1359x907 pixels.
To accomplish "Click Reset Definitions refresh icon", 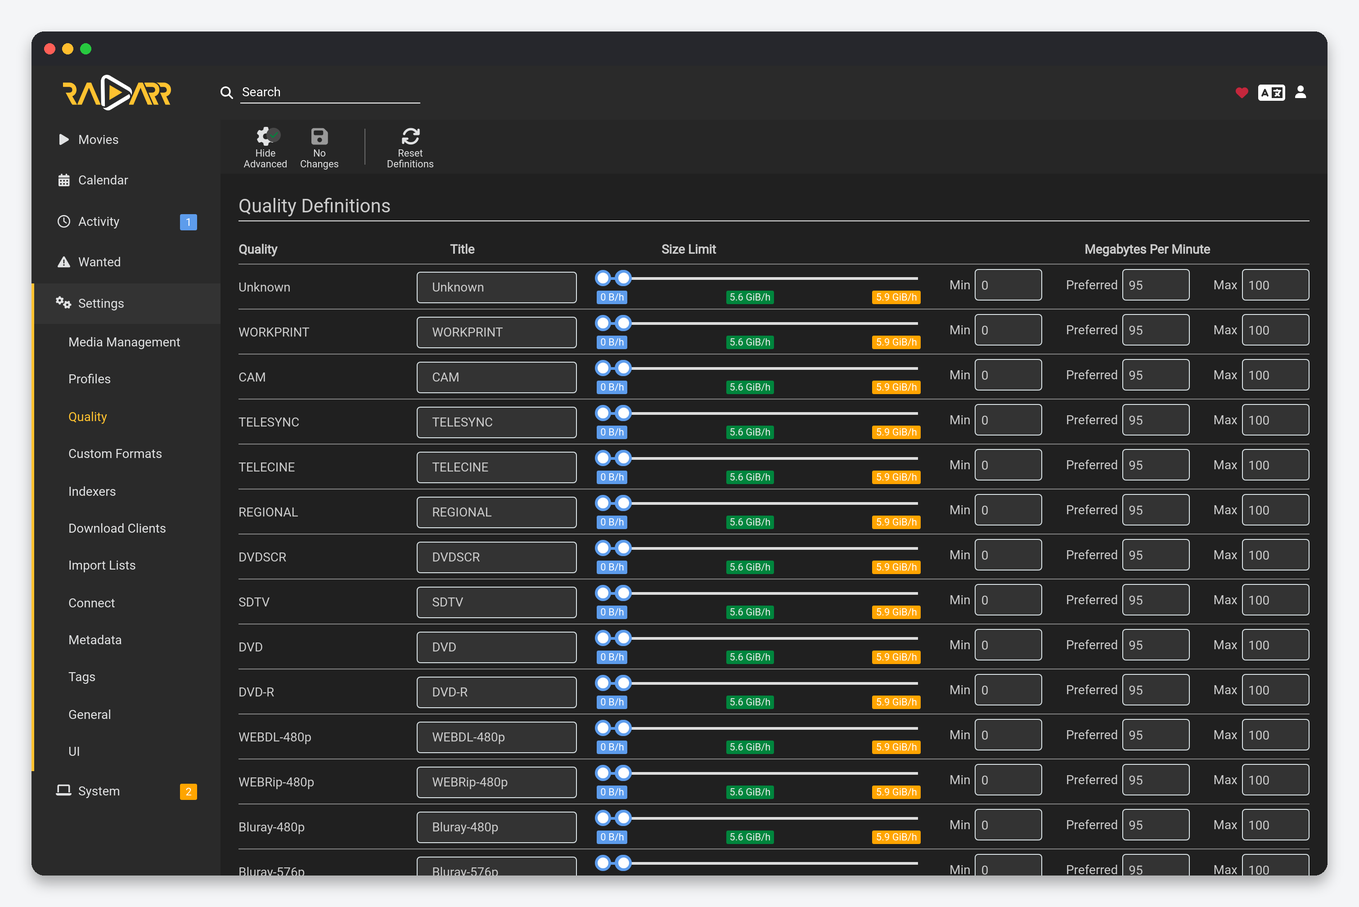I will pyautogui.click(x=410, y=136).
